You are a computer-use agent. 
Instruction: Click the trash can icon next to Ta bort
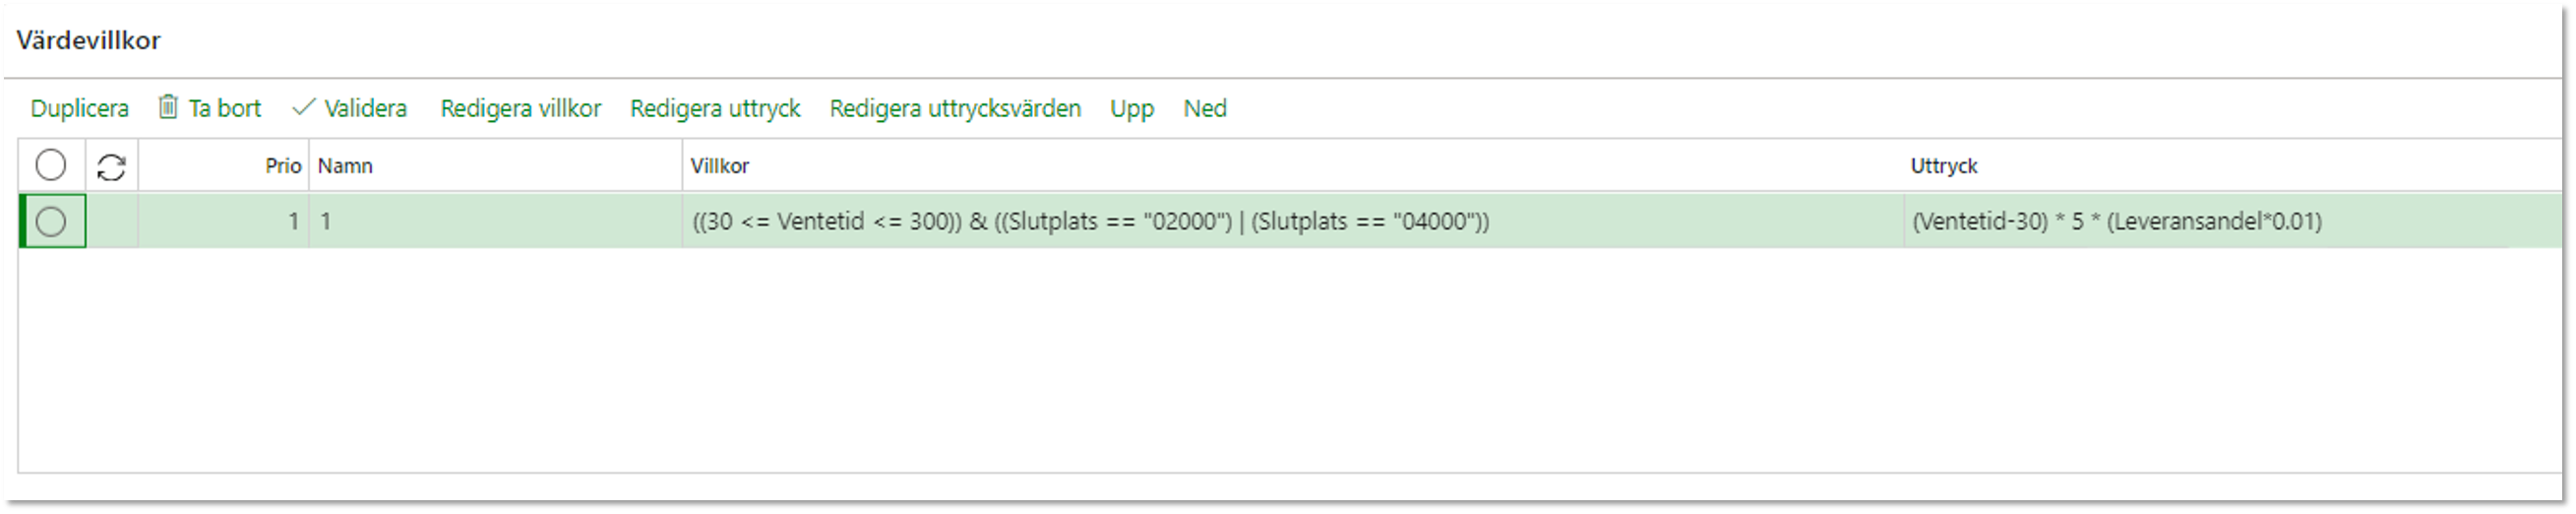click(168, 107)
